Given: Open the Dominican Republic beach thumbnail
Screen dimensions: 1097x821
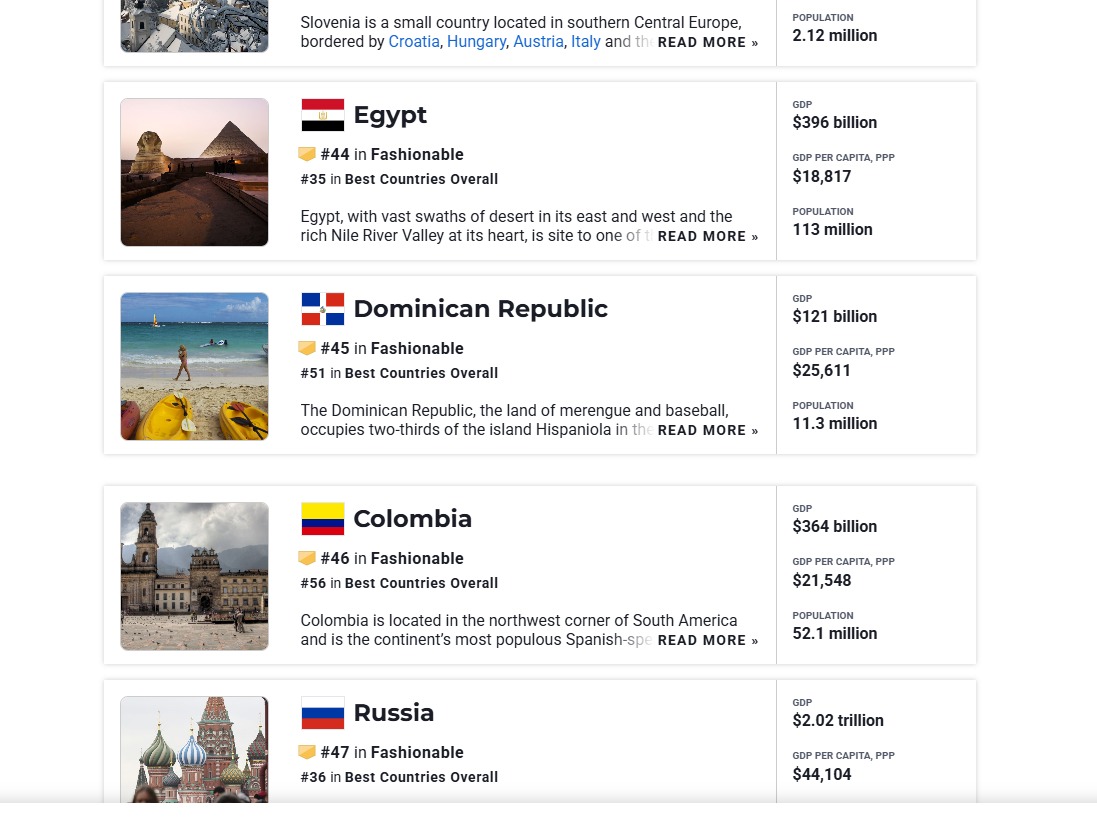Looking at the screenshot, I should coord(195,366).
